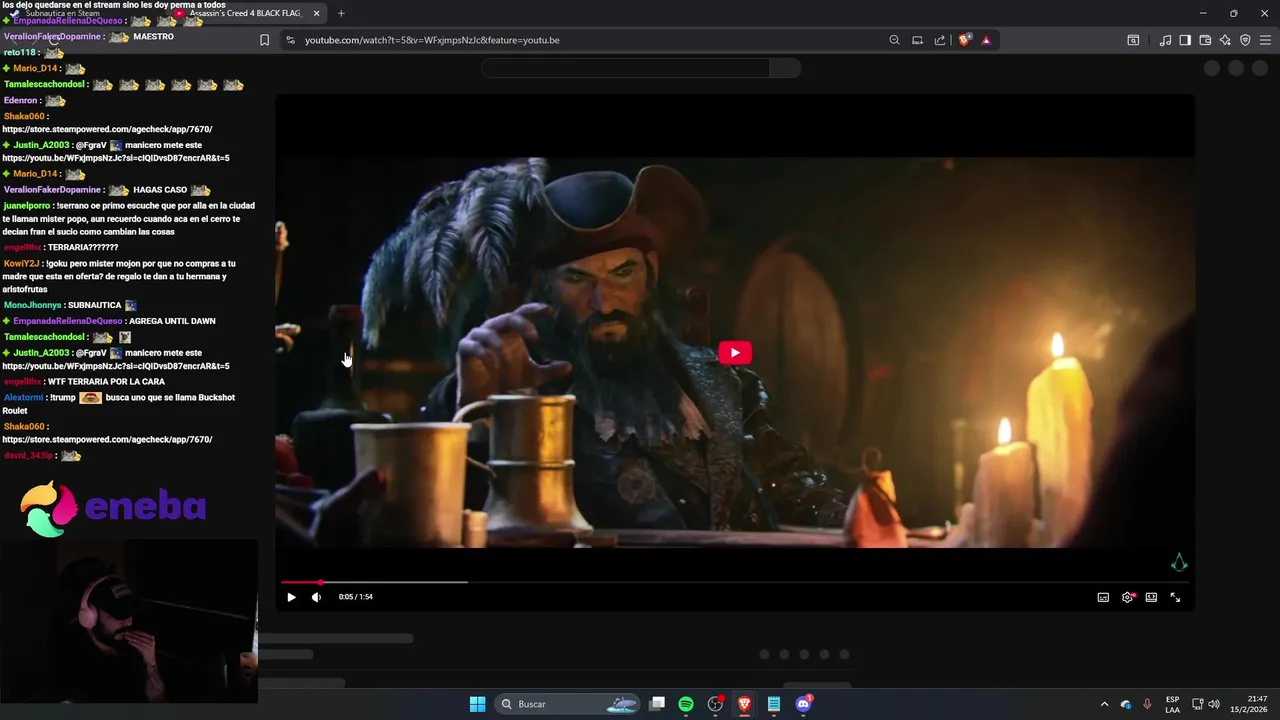Open Windows Start menu
Image resolution: width=1280 pixels, height=720 pixels.
(477, 704)
